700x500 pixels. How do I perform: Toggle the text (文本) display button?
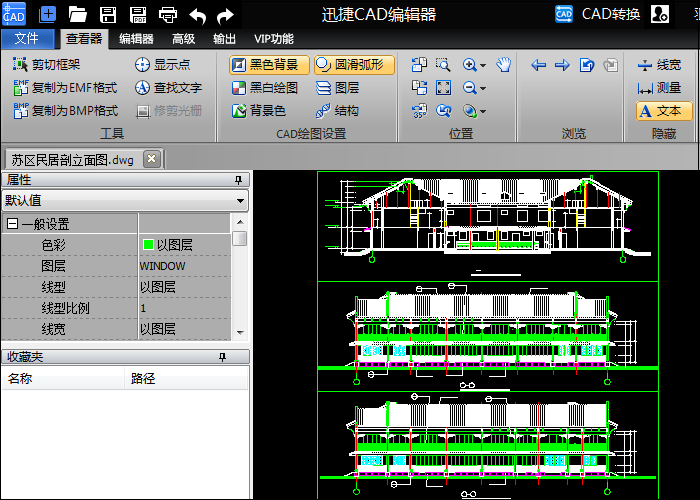(663, 111)
